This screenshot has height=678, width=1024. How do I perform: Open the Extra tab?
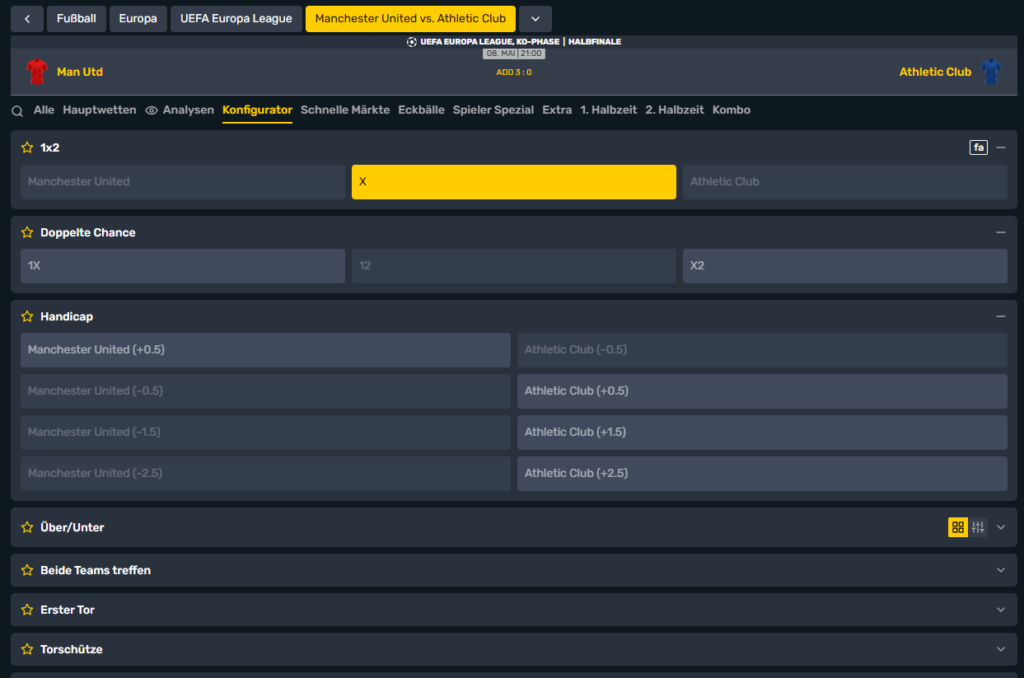point(557,110)
